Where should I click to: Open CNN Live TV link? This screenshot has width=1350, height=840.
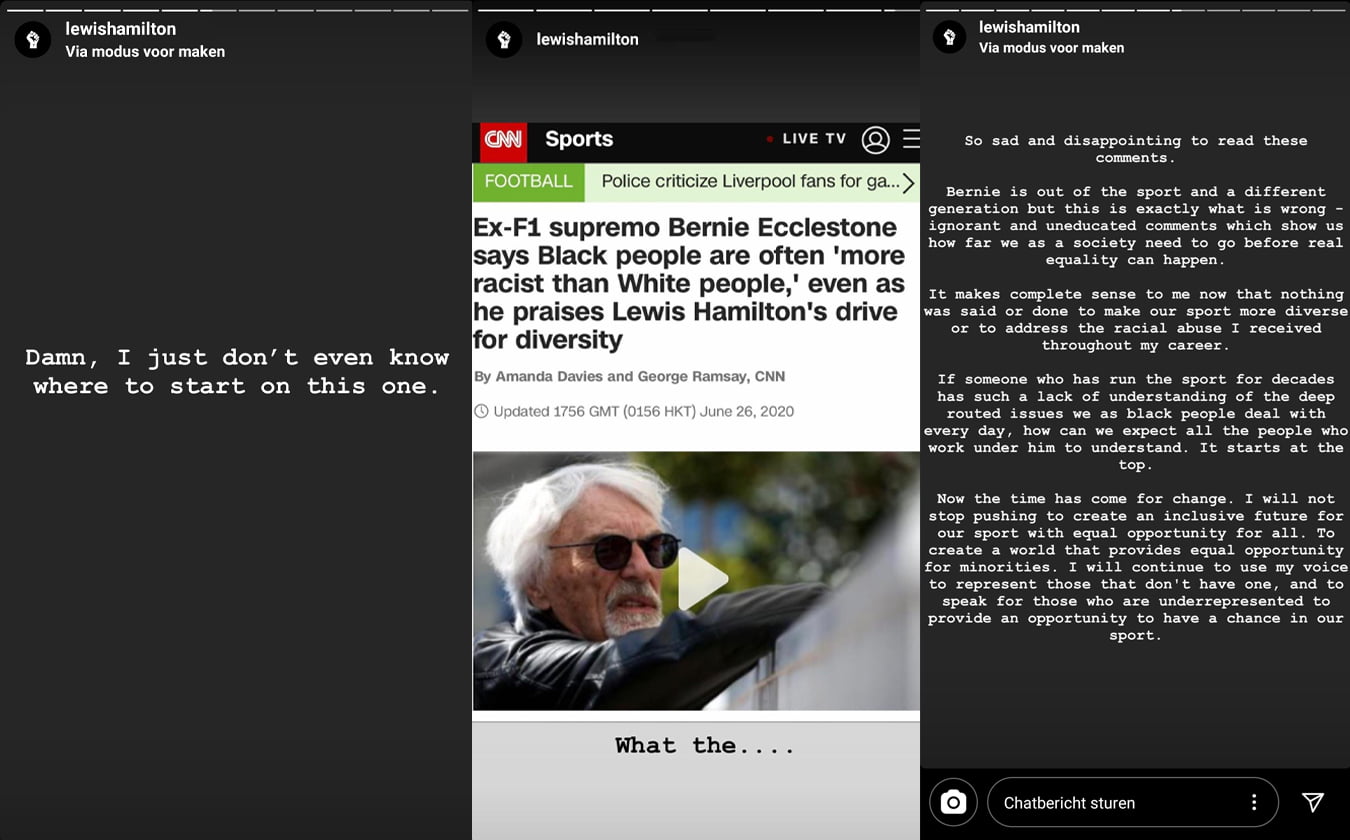pos(807,139)
